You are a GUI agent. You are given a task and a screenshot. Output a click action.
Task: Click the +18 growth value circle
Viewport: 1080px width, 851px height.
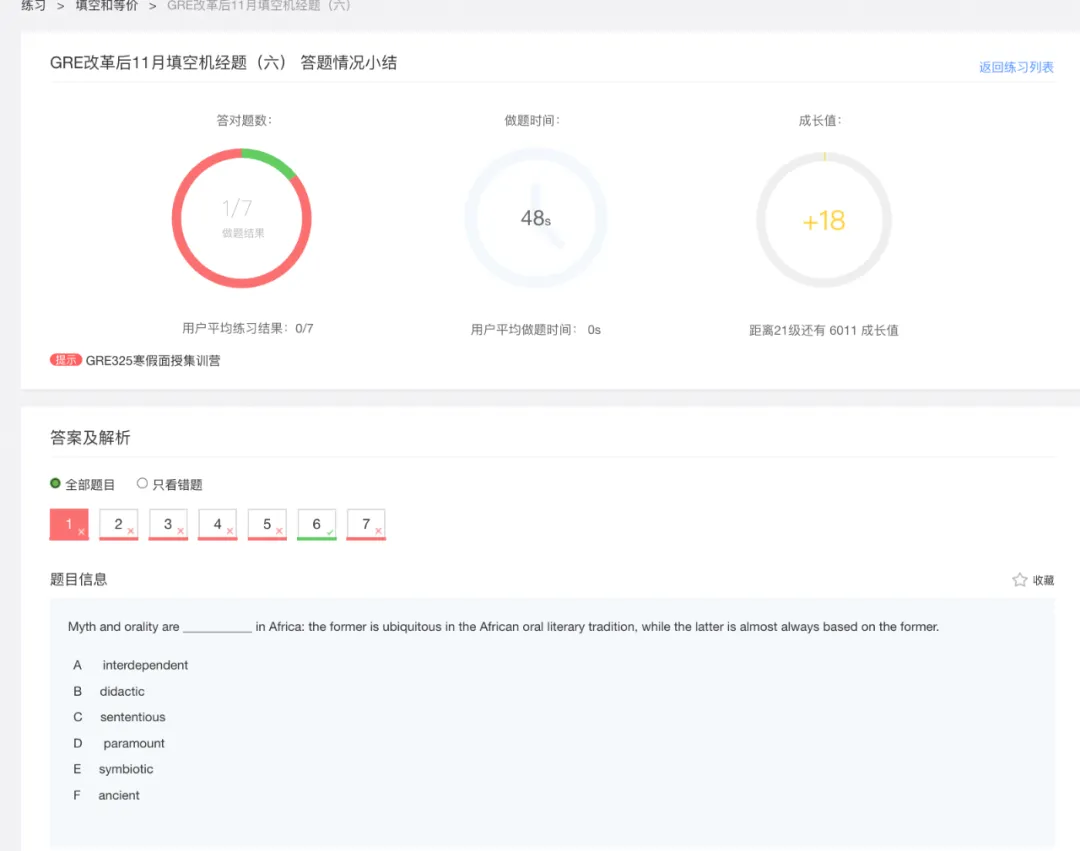coord(824,220)
